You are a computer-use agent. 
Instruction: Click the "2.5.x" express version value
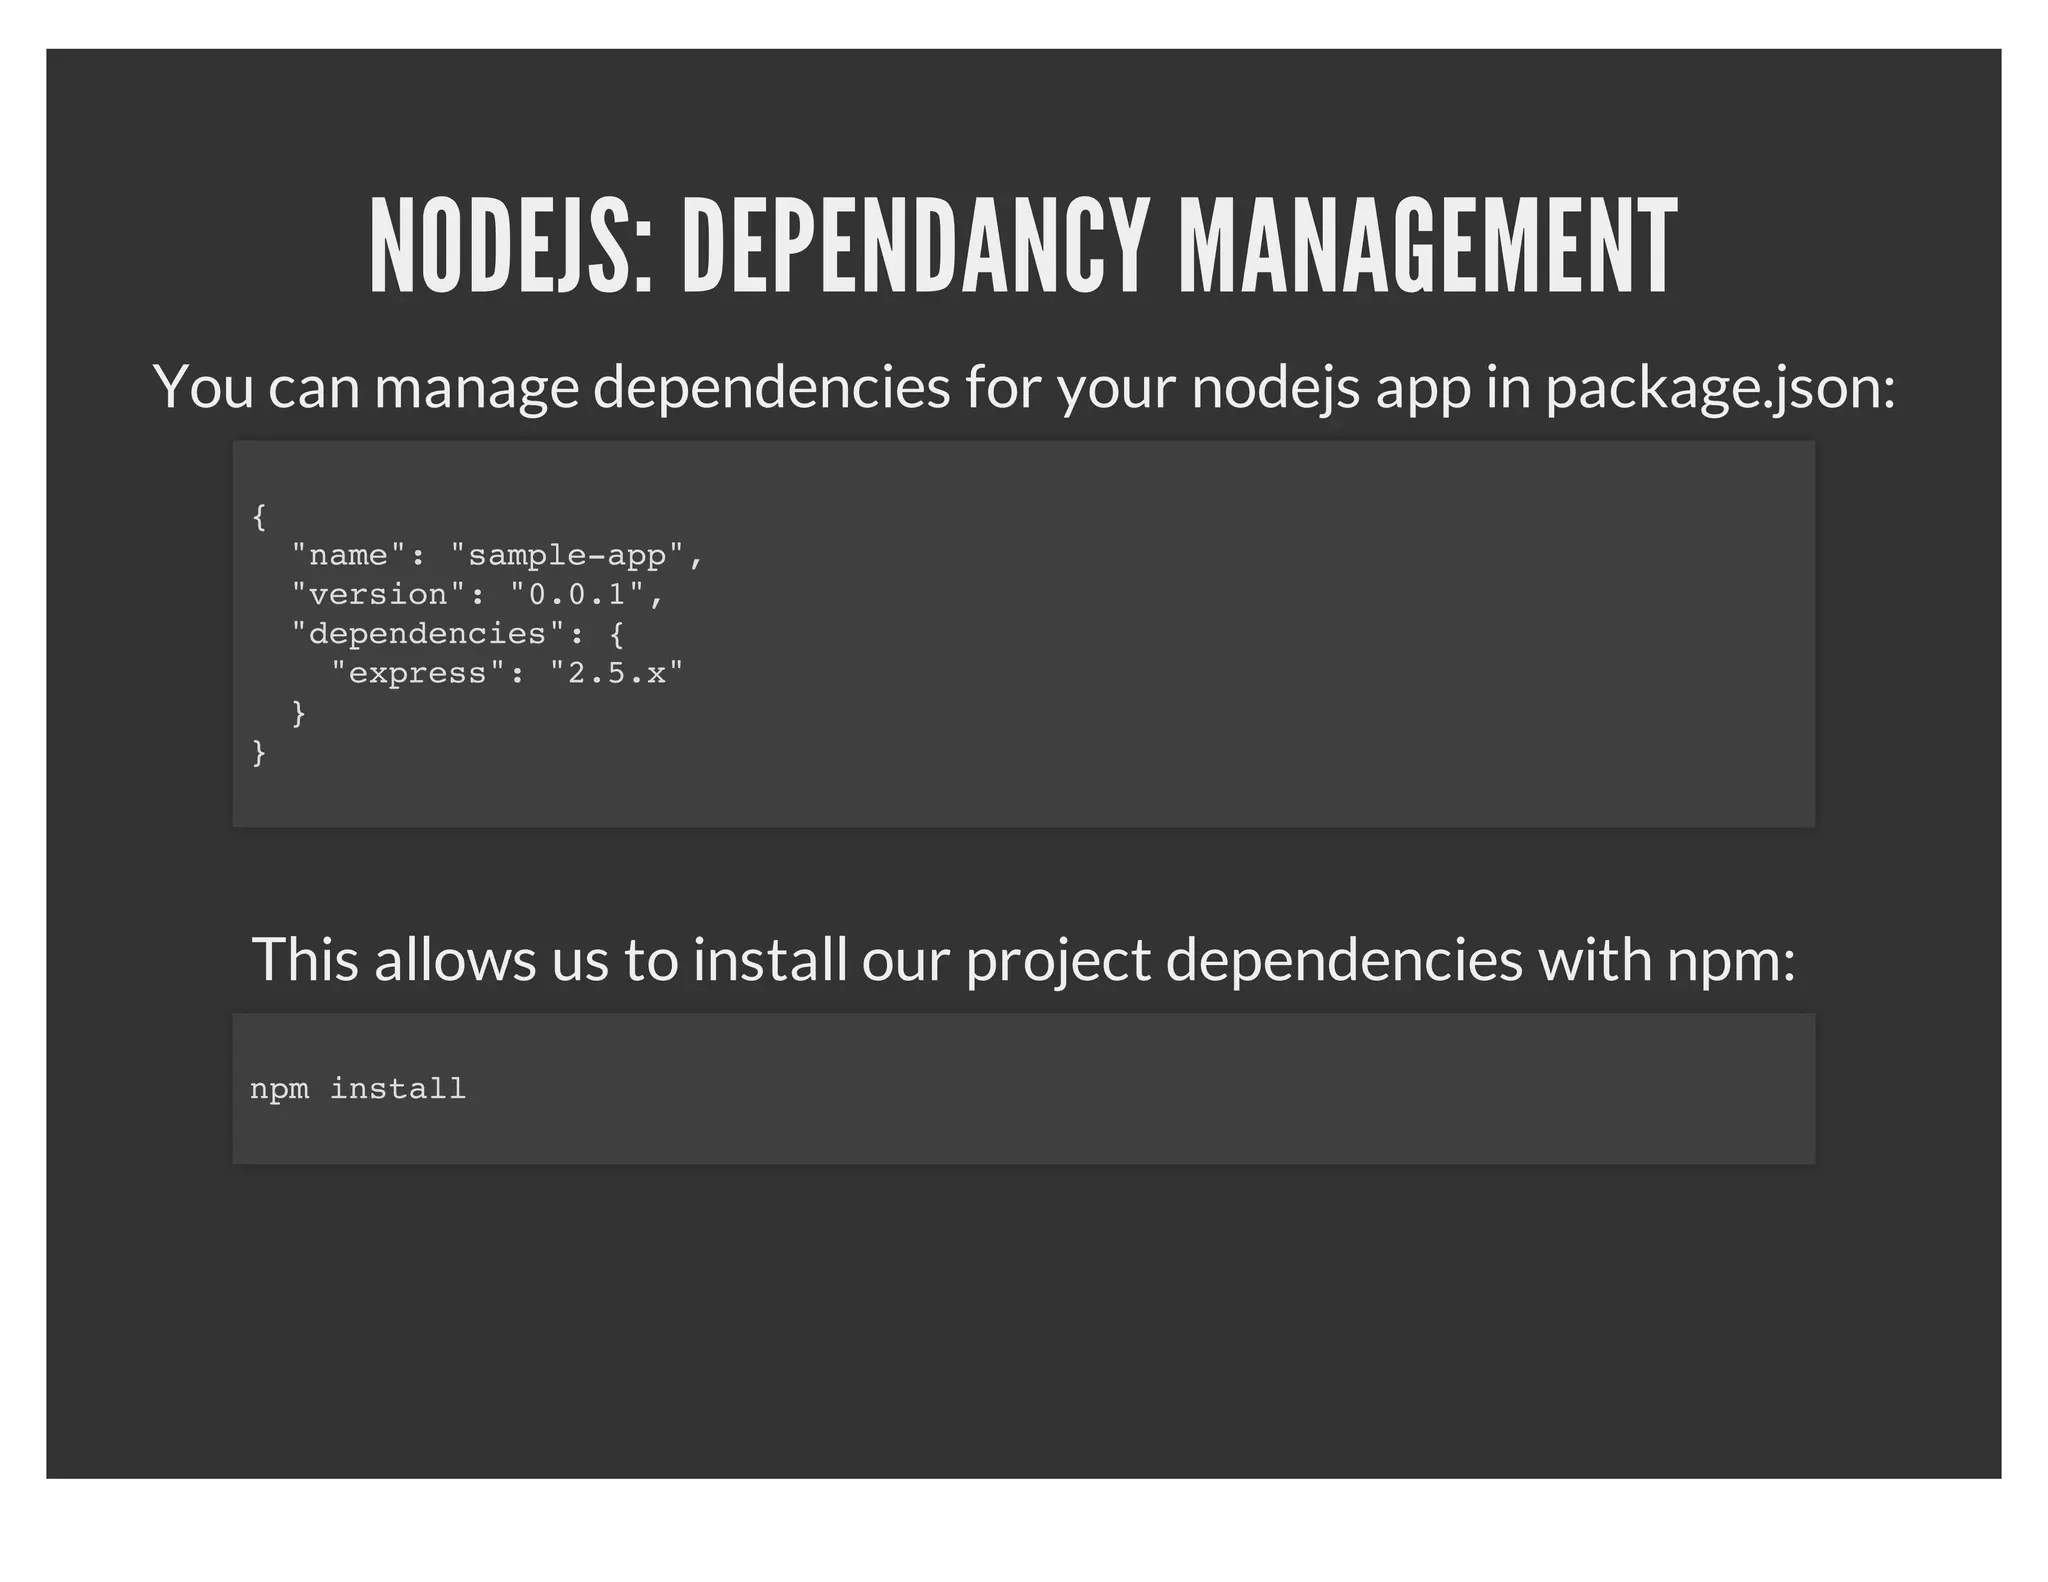616,673
